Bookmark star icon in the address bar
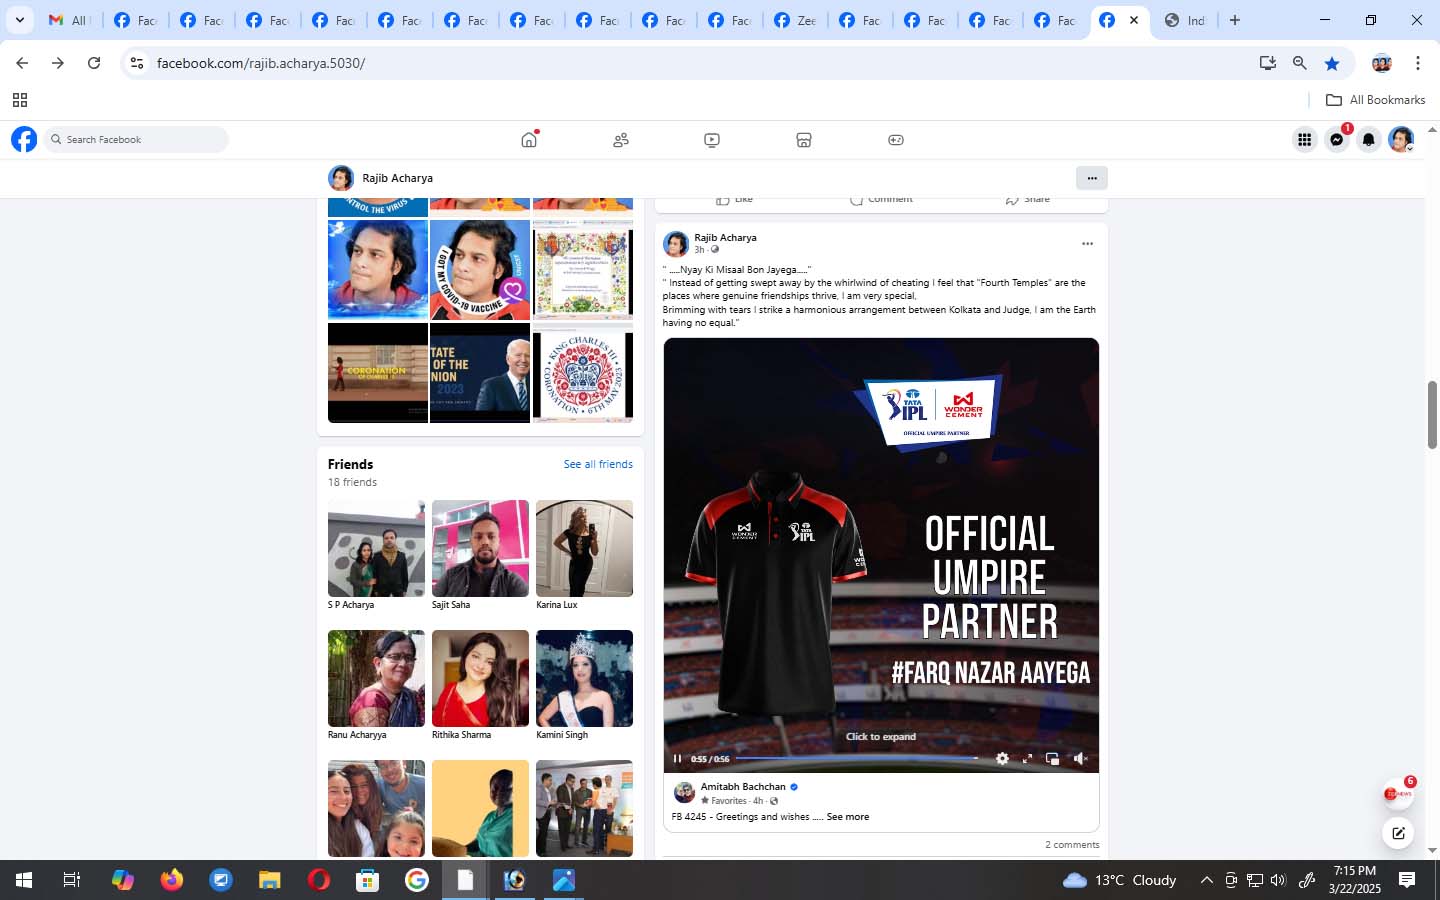The height and width of the screenshot is (900, 1440). tap(1332, 63)
